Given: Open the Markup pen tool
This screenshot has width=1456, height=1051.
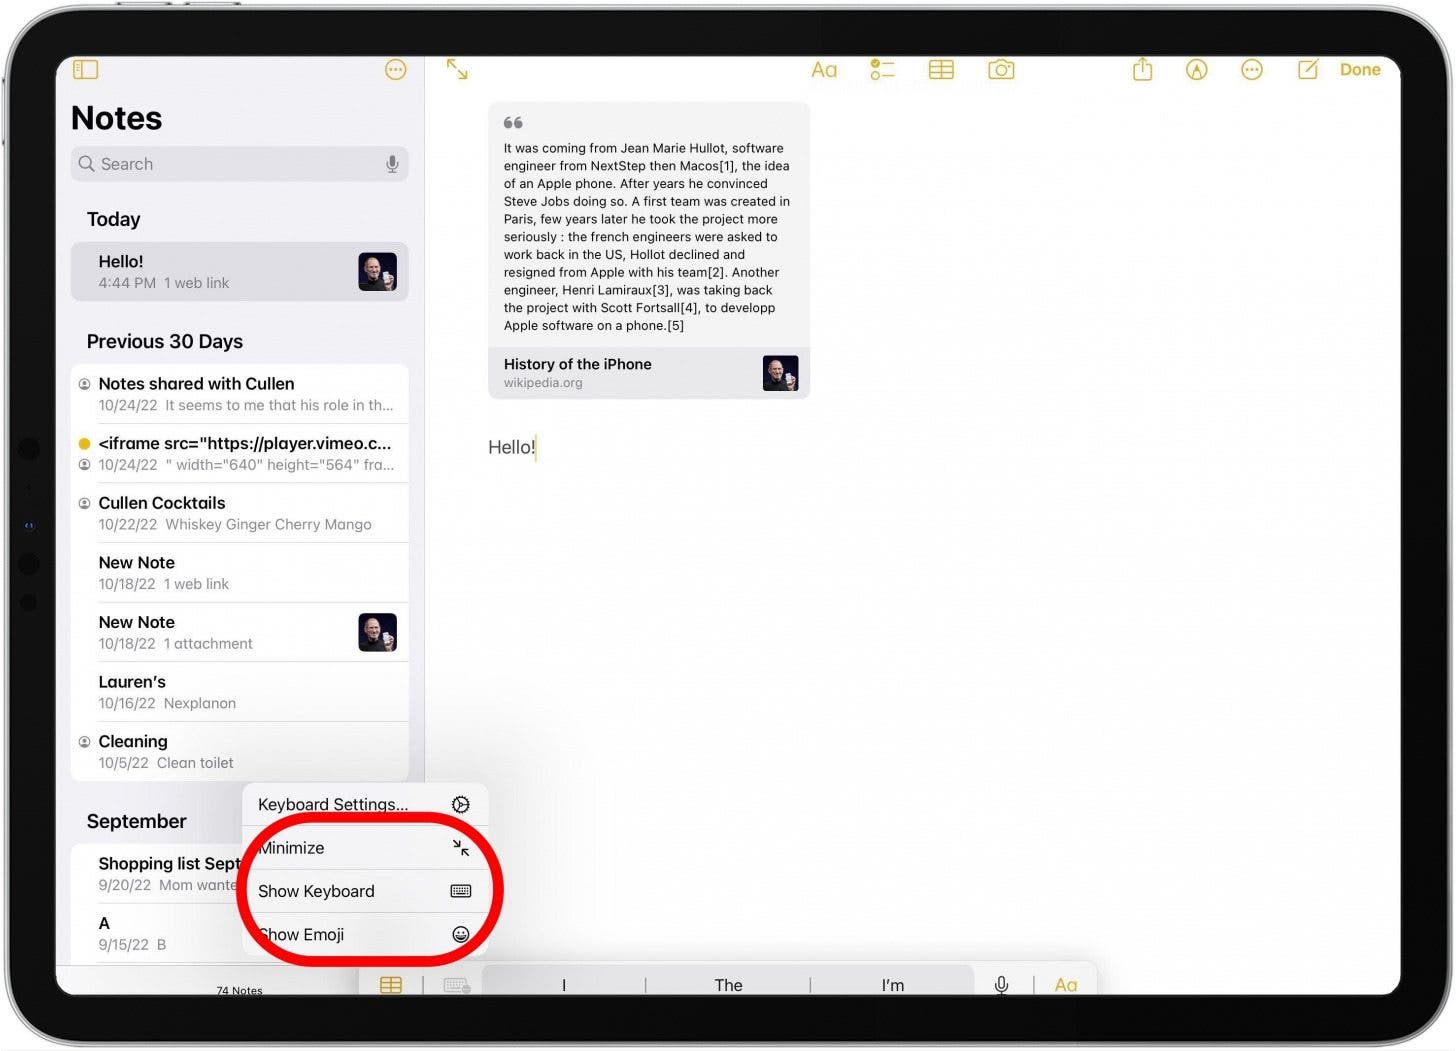Looking at the screenshot, I should tap(1196, 69).
